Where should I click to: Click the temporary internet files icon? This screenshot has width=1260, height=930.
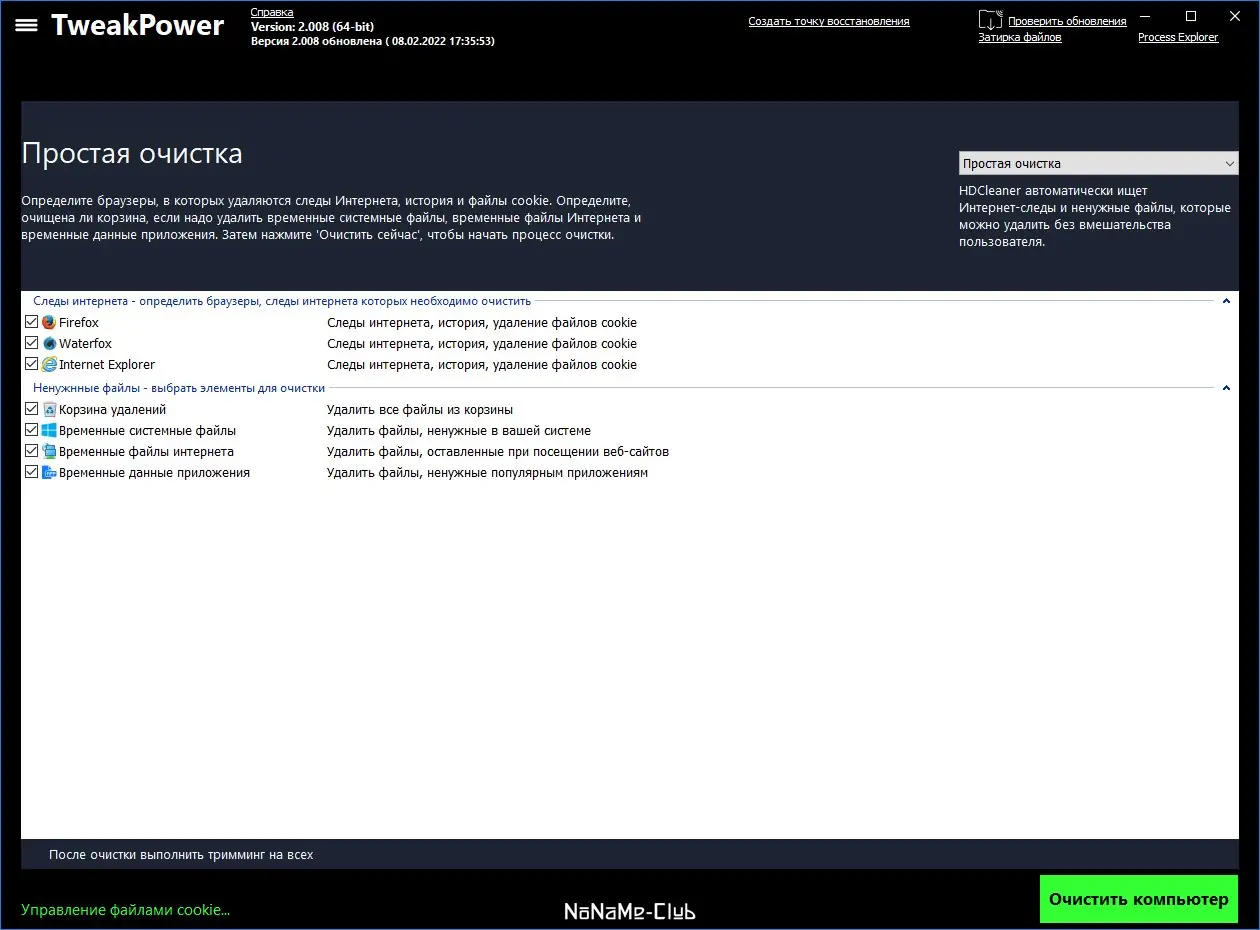pos(49,451)
